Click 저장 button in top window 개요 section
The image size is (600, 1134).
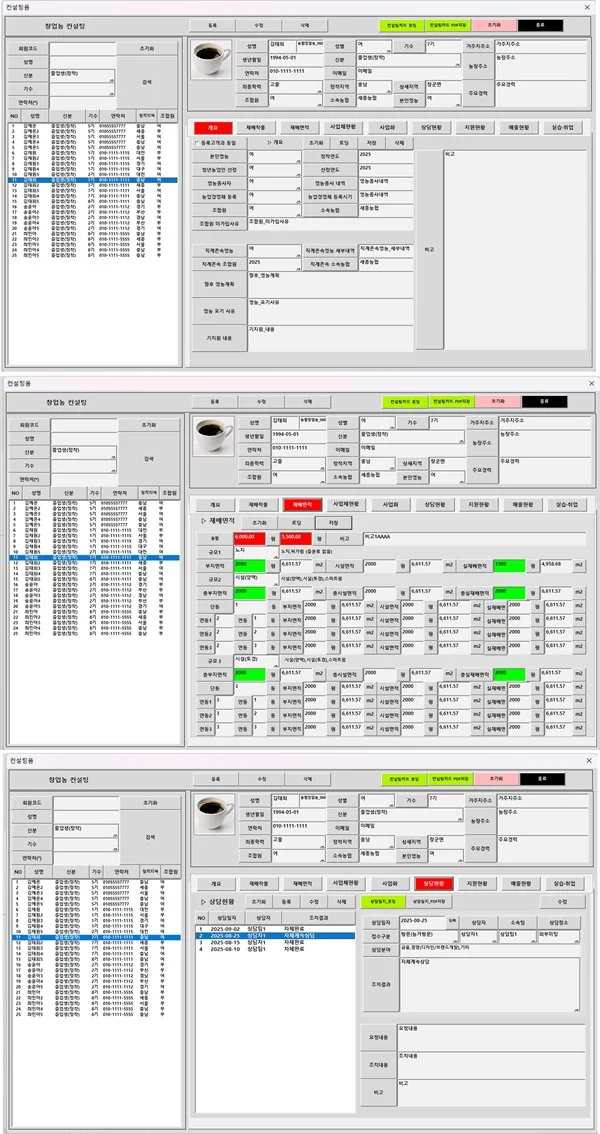(372, 143)
